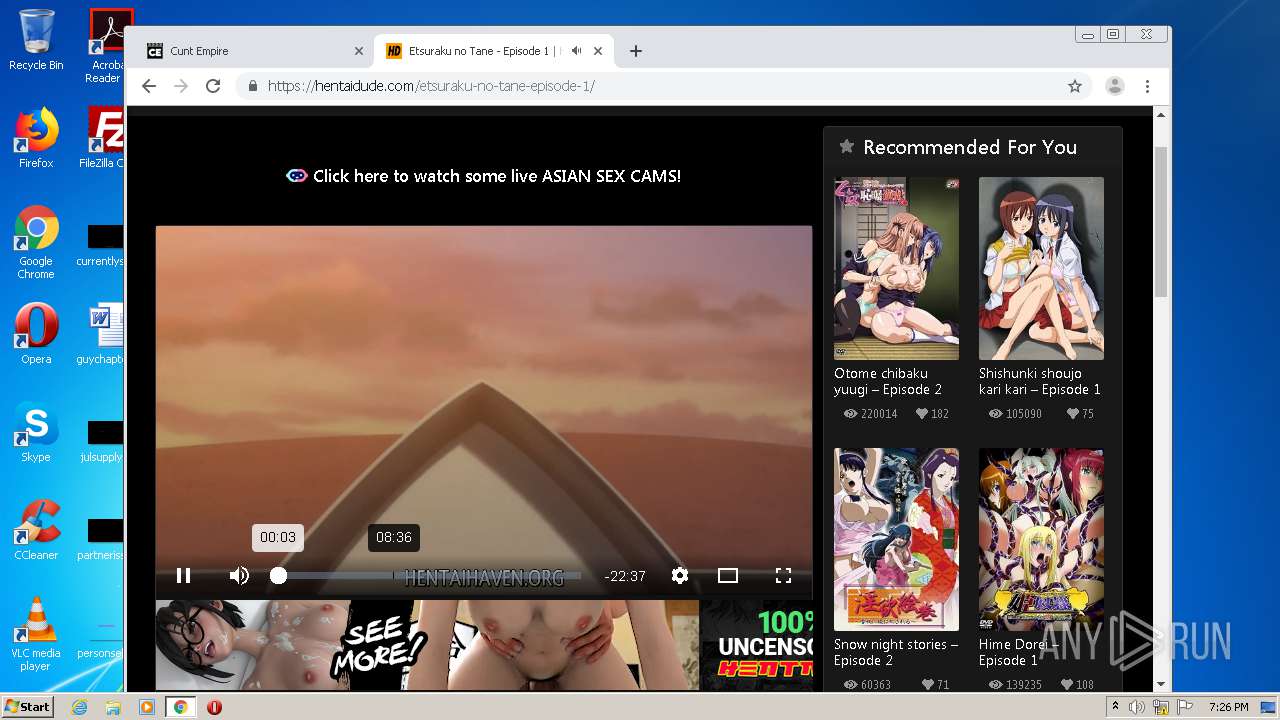Open the Chrome profile avatar

coord(1115,86)
